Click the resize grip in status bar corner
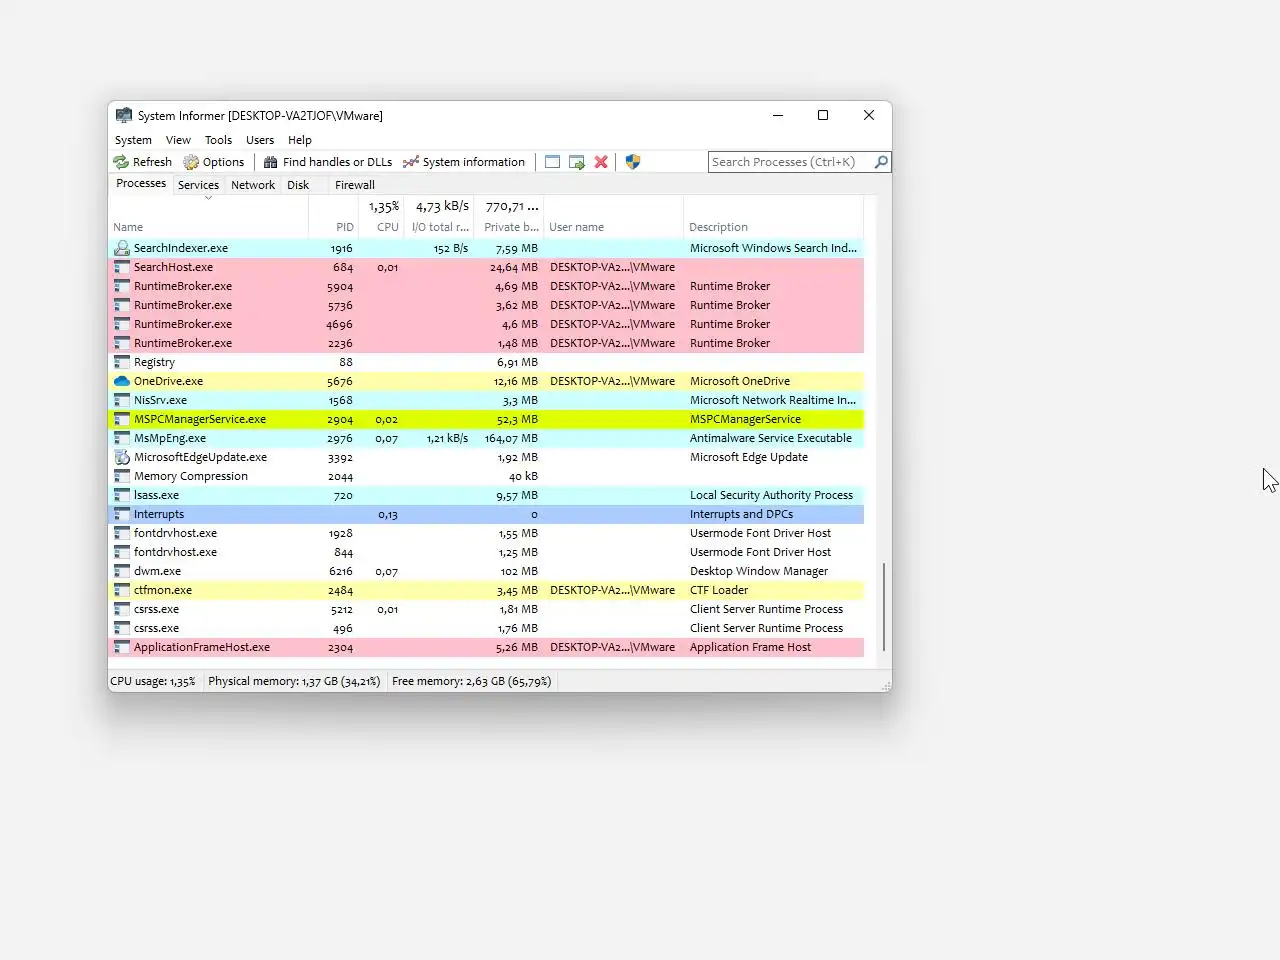The height and width of the screenshot is (960, 1280). pos(885,686)
